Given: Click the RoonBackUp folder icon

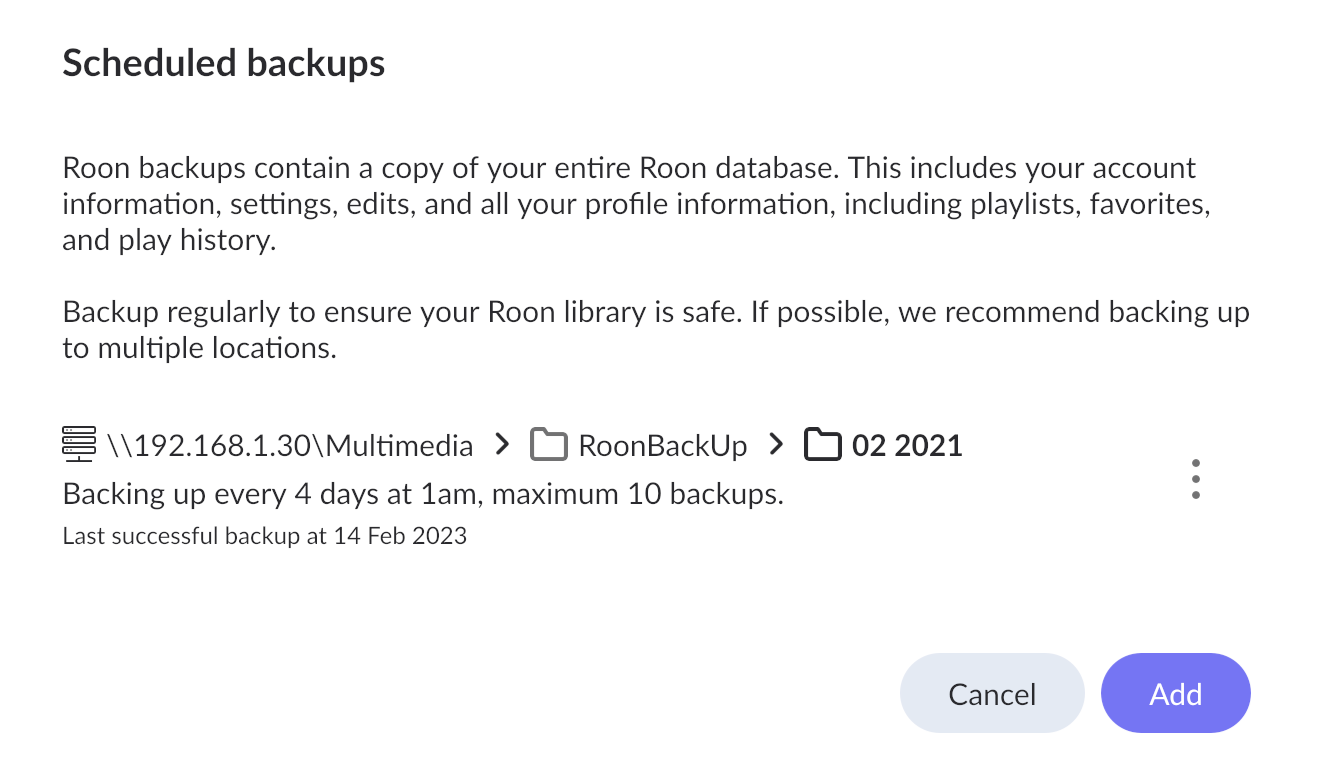Looking at the screenshot, I should pyautogui.click(x=549, y=444).
